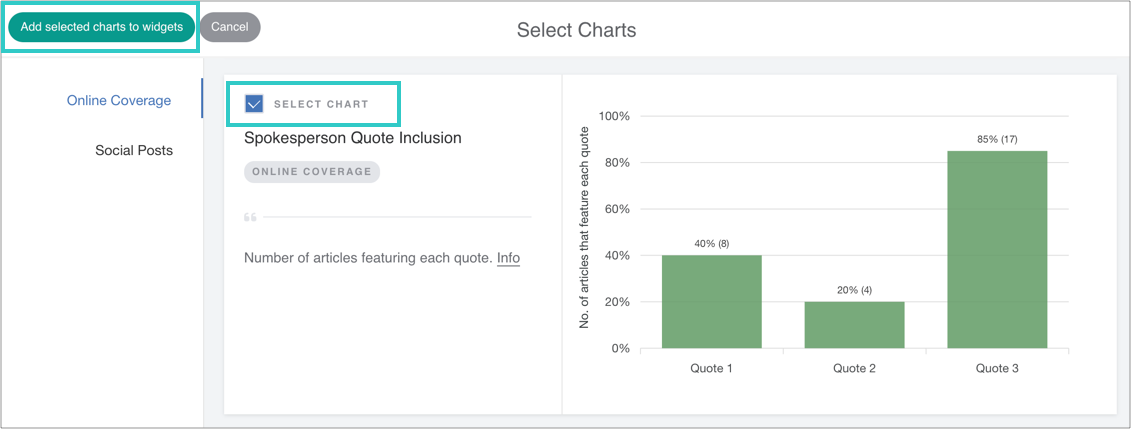Screen dimensions: 1131x429
Task: Click the 20% (4) data label
Action: [854, 290]
